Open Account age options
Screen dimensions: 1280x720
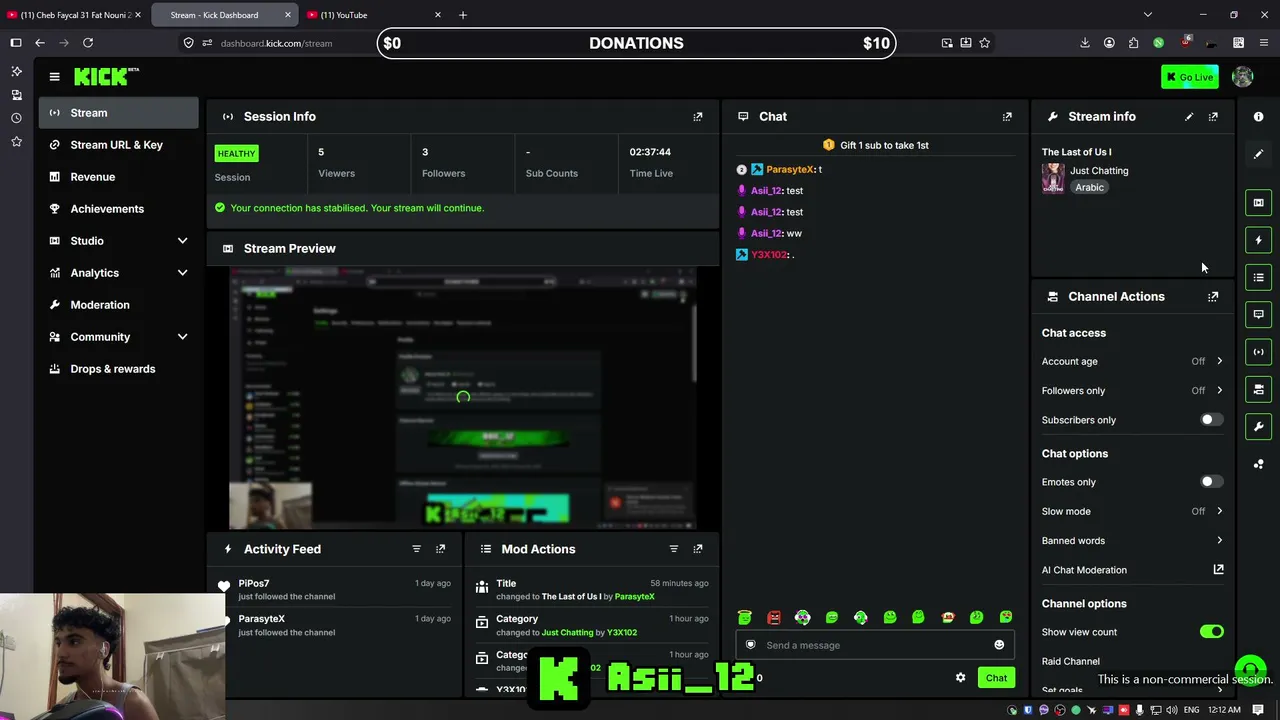coord(1132,362)
